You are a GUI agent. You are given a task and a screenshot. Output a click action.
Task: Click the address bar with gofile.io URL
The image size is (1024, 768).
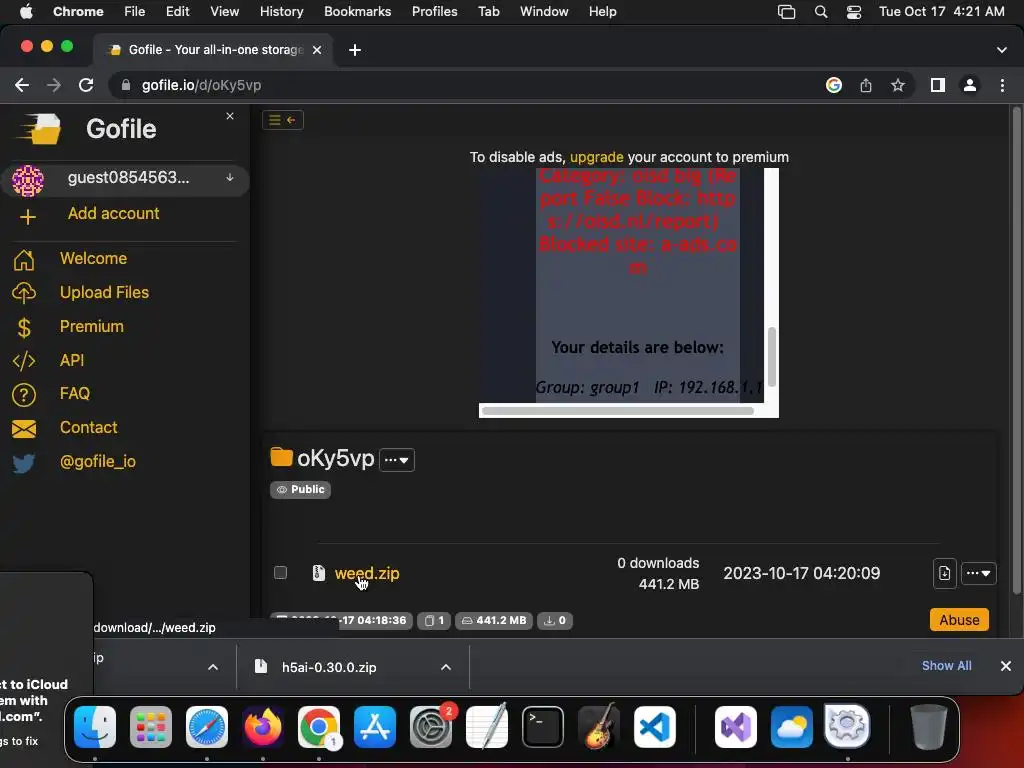467,86
